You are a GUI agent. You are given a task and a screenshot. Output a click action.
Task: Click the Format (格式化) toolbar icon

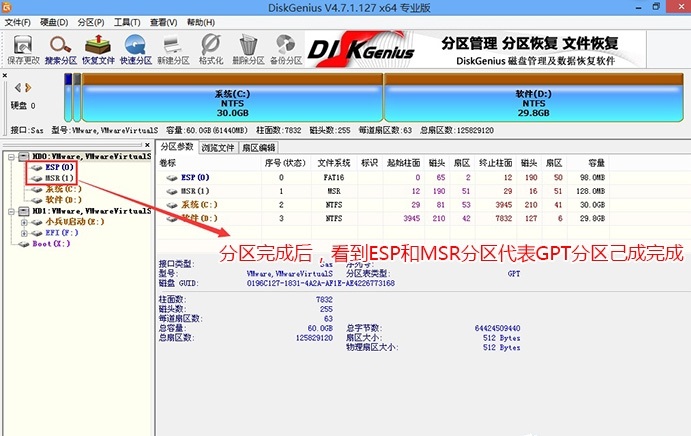[x=211, y=49]
